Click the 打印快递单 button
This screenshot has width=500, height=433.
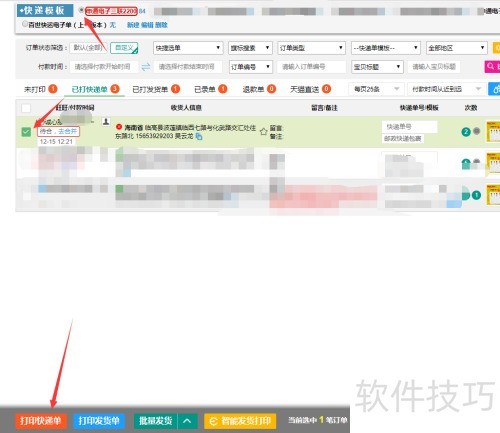coord(41,421)
